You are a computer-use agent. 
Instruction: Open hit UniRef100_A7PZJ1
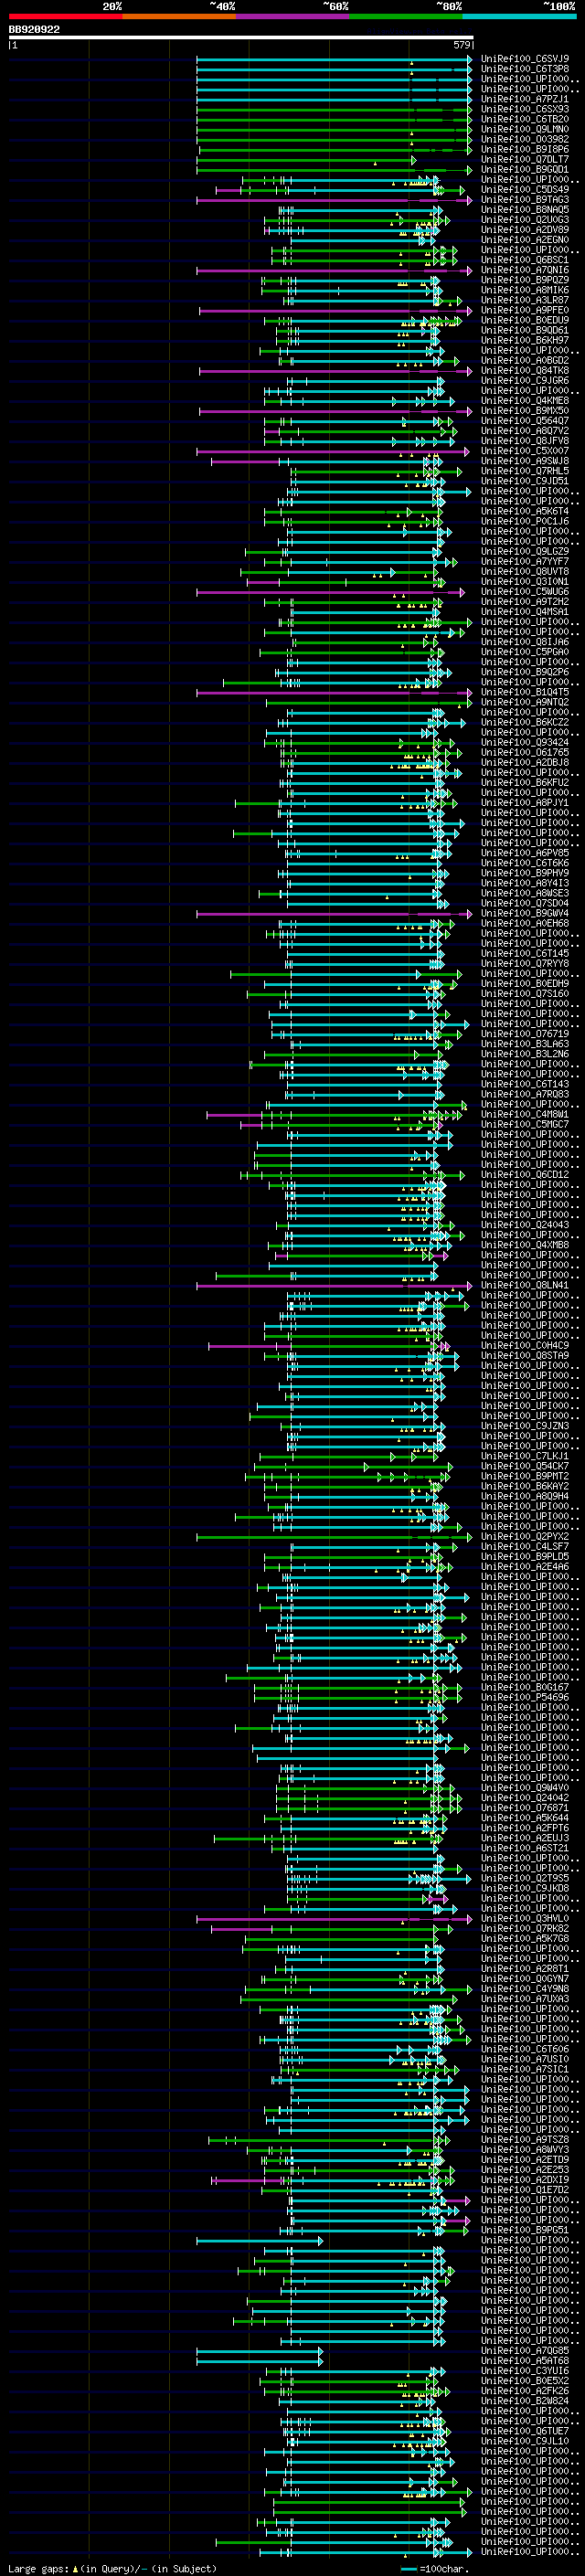point(525,99)
